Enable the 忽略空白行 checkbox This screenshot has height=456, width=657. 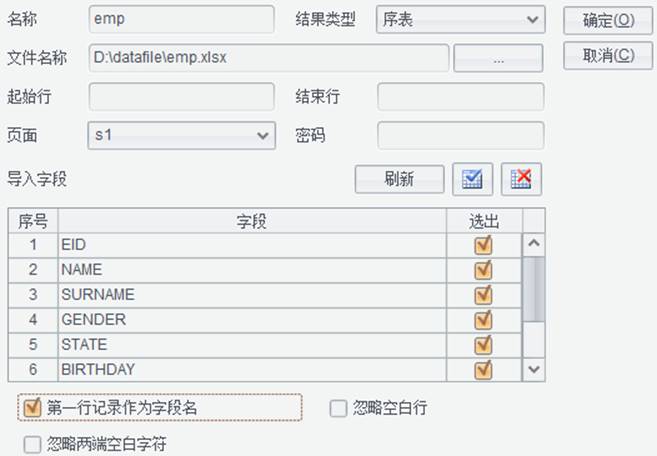339,409
